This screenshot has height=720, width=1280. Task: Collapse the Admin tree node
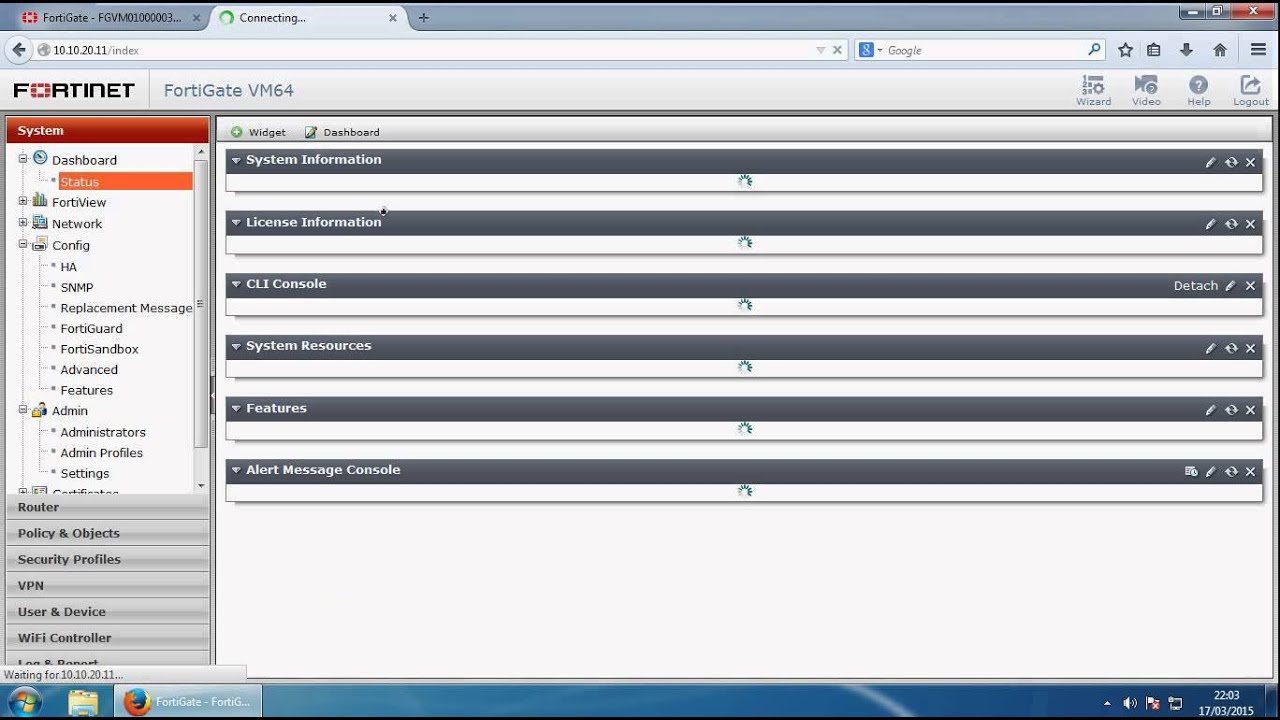click(x=23, y=410)
